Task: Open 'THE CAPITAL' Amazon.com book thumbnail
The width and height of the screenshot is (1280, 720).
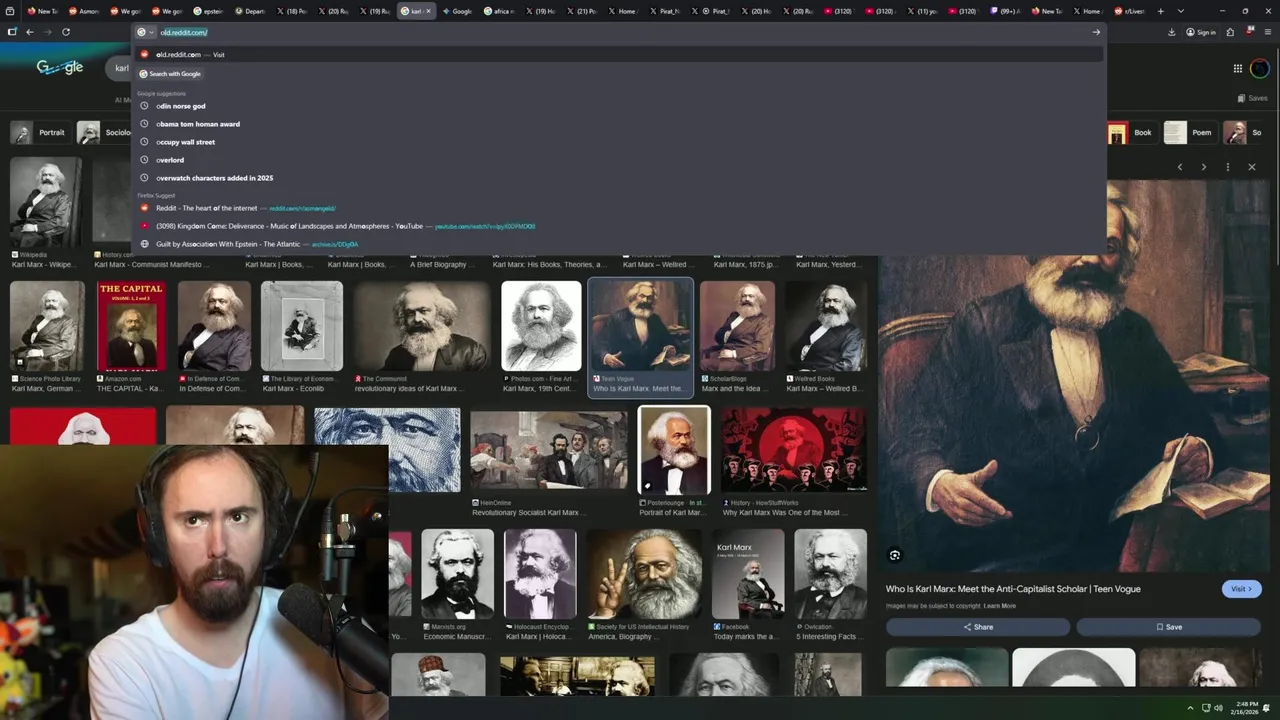Action: coord(131,326)
